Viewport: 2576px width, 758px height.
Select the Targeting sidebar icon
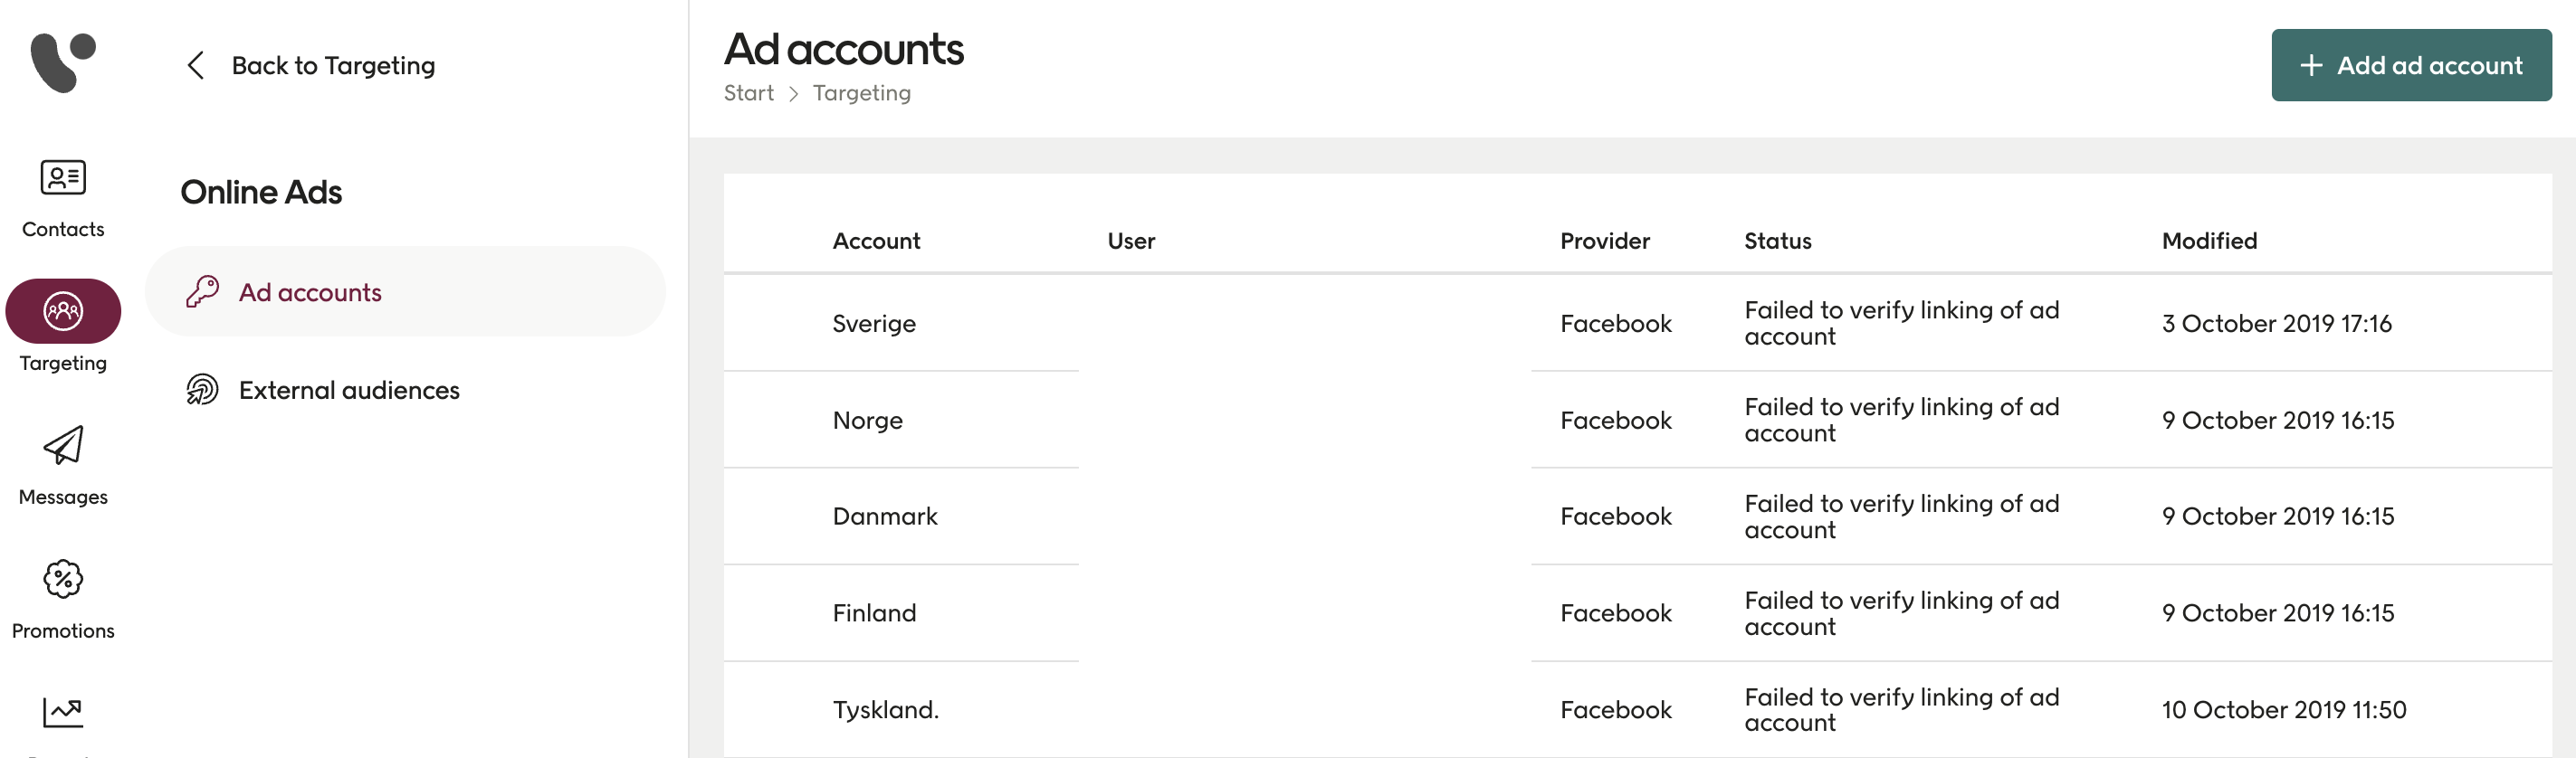pos(62,311)
